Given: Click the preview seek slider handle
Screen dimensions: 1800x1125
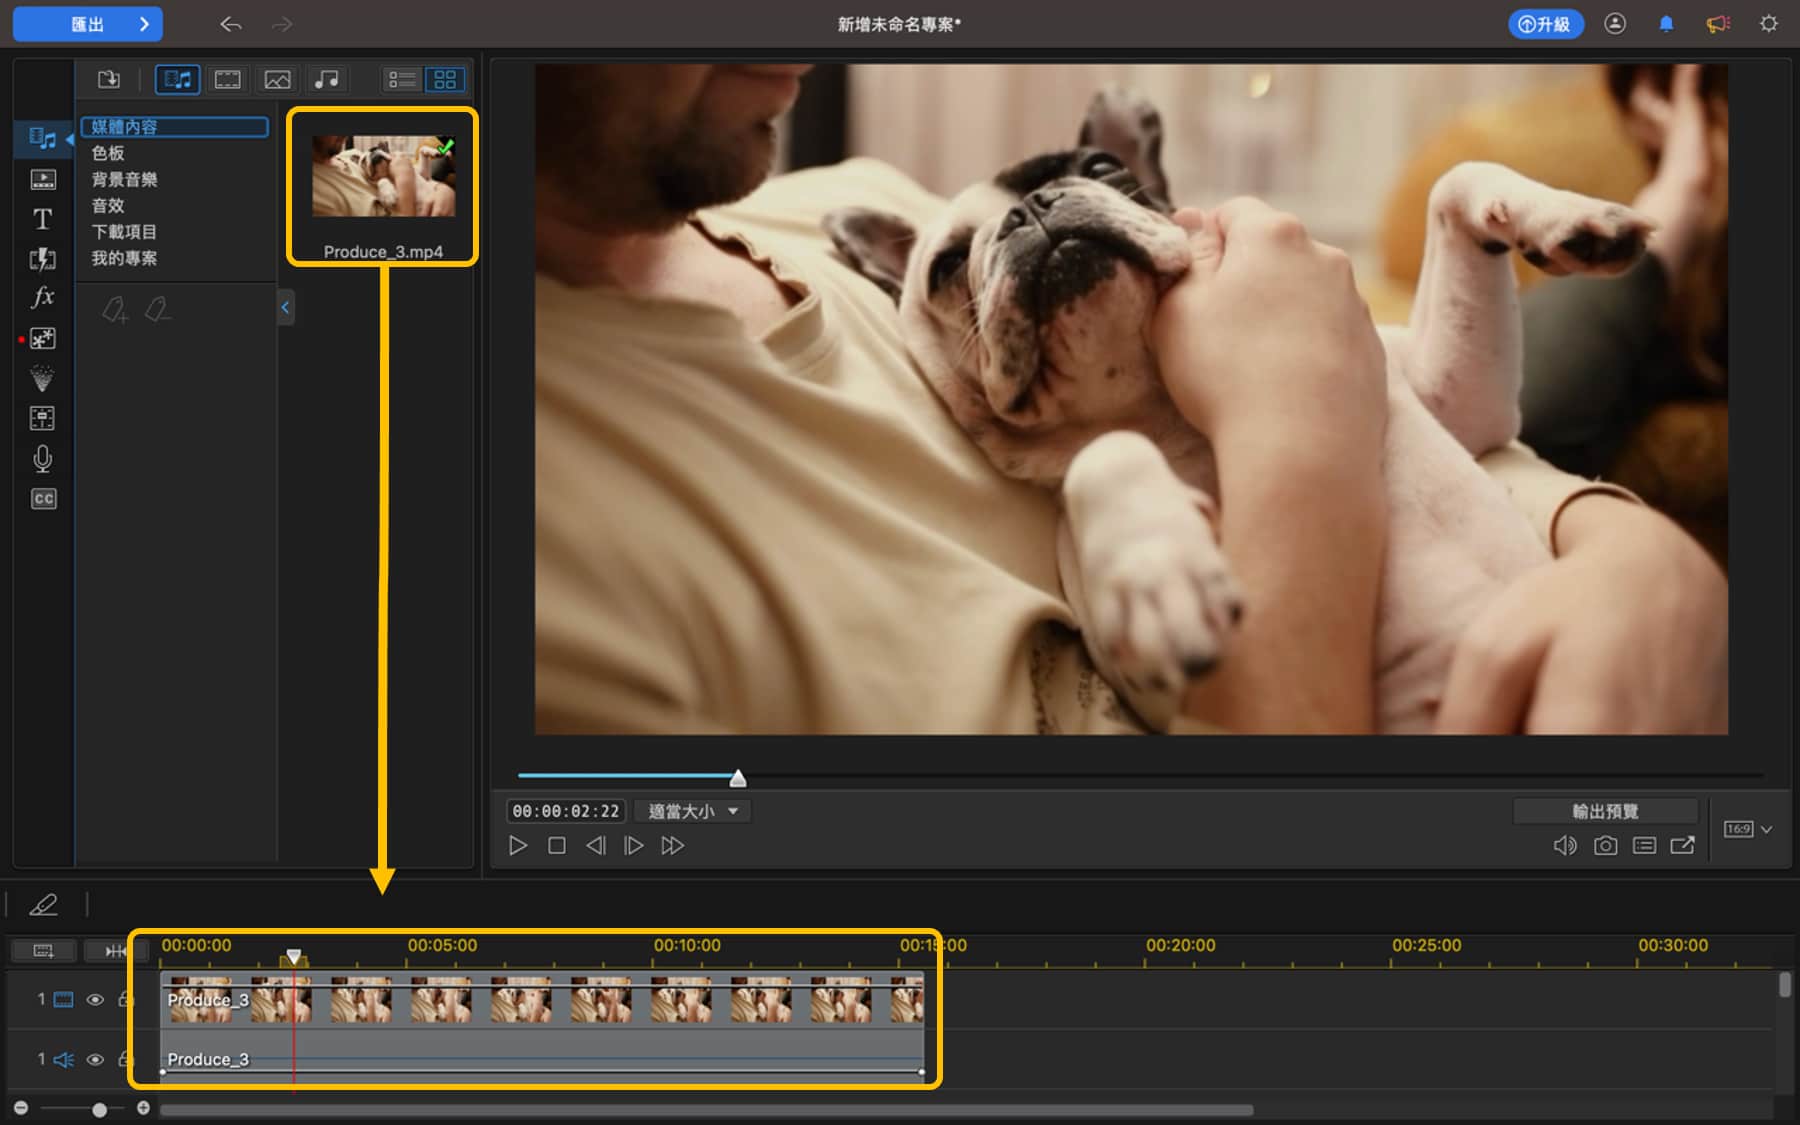Looking at the screenshot, I should [738, 778].
